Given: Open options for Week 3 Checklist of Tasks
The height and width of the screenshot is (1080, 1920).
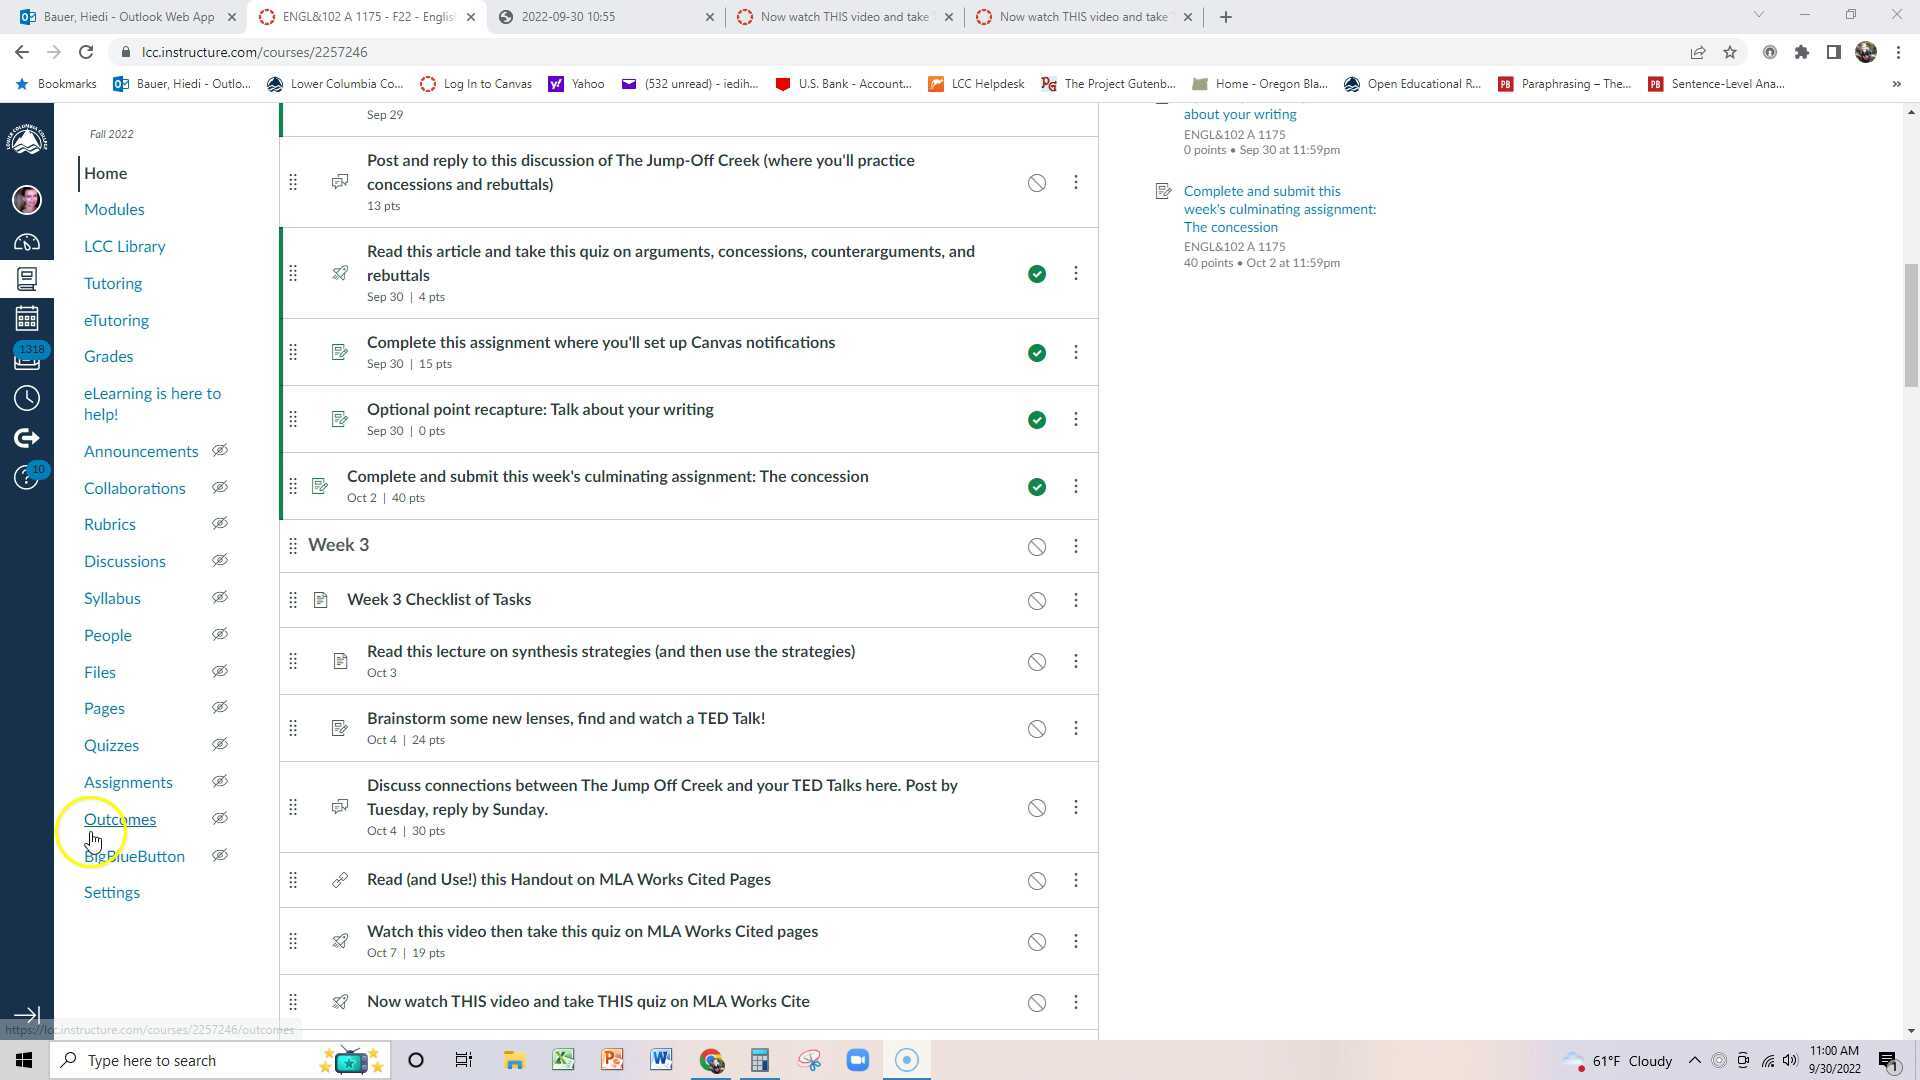Looking at the screenshot, I should (1076, 601).
